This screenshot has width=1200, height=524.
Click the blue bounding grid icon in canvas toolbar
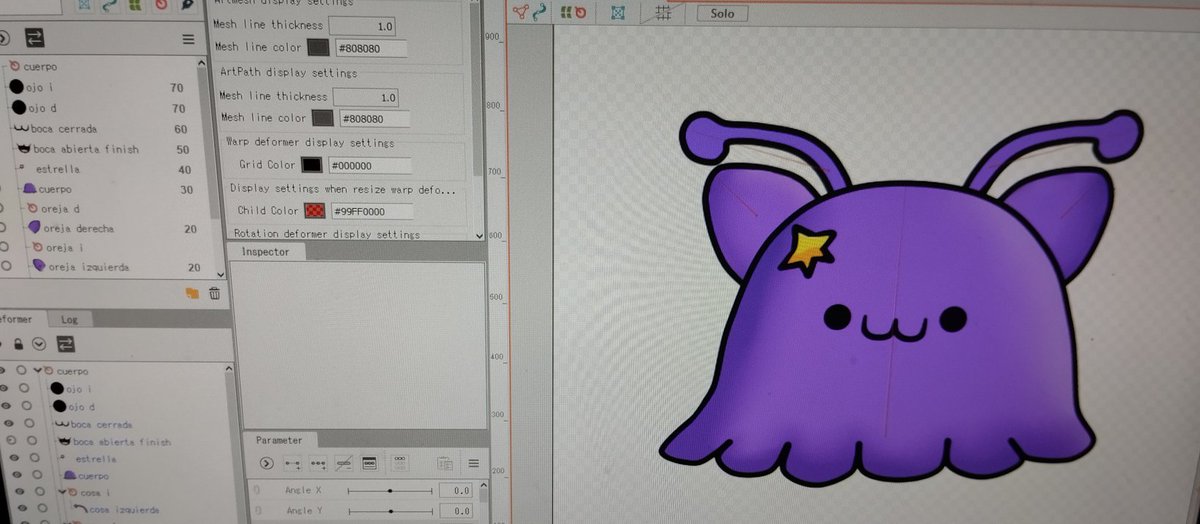pos(619,13)
